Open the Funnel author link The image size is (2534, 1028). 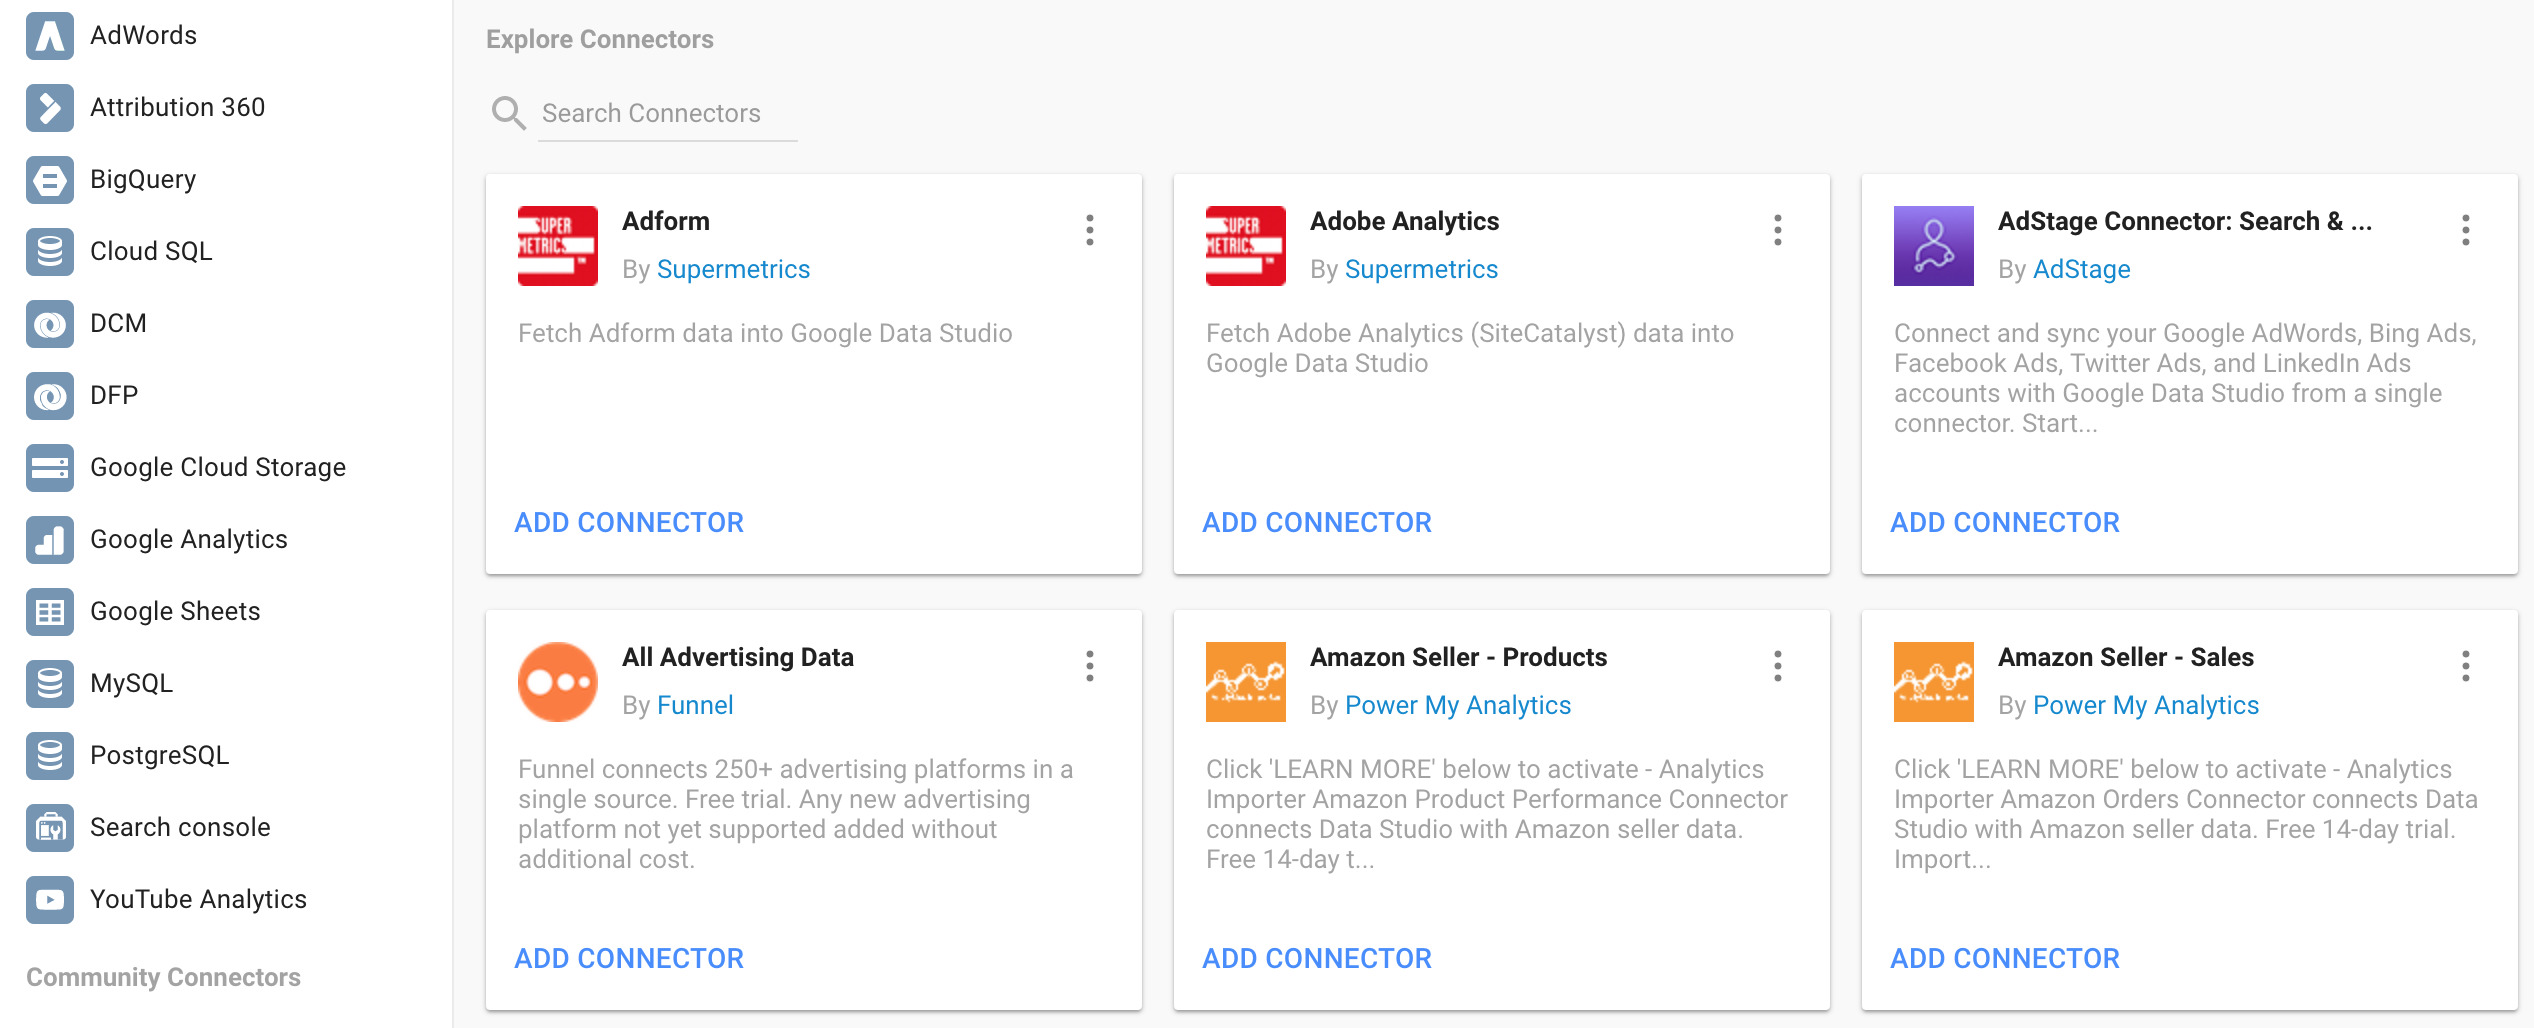pyautogui.click(x=695, y=705)
